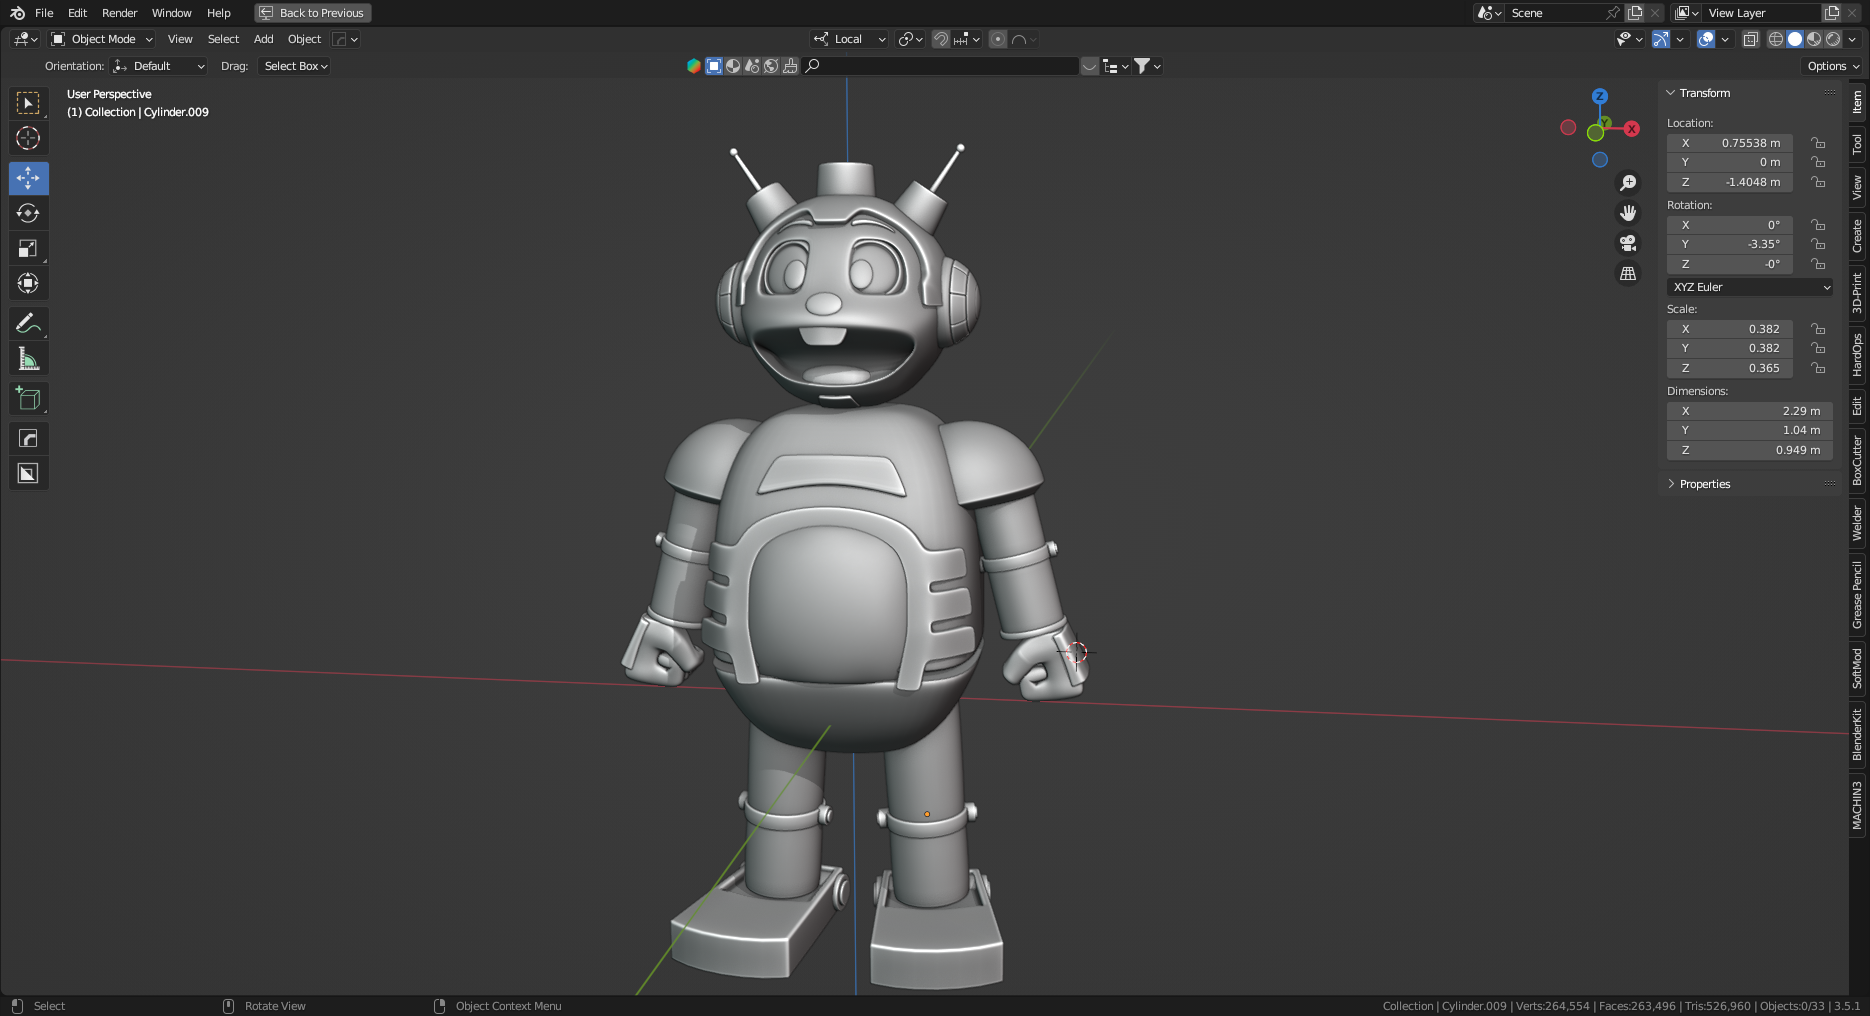Switch to material preview shading
The height and width of the screenshot is (1016, 1870).
(x=1814, y=39)
